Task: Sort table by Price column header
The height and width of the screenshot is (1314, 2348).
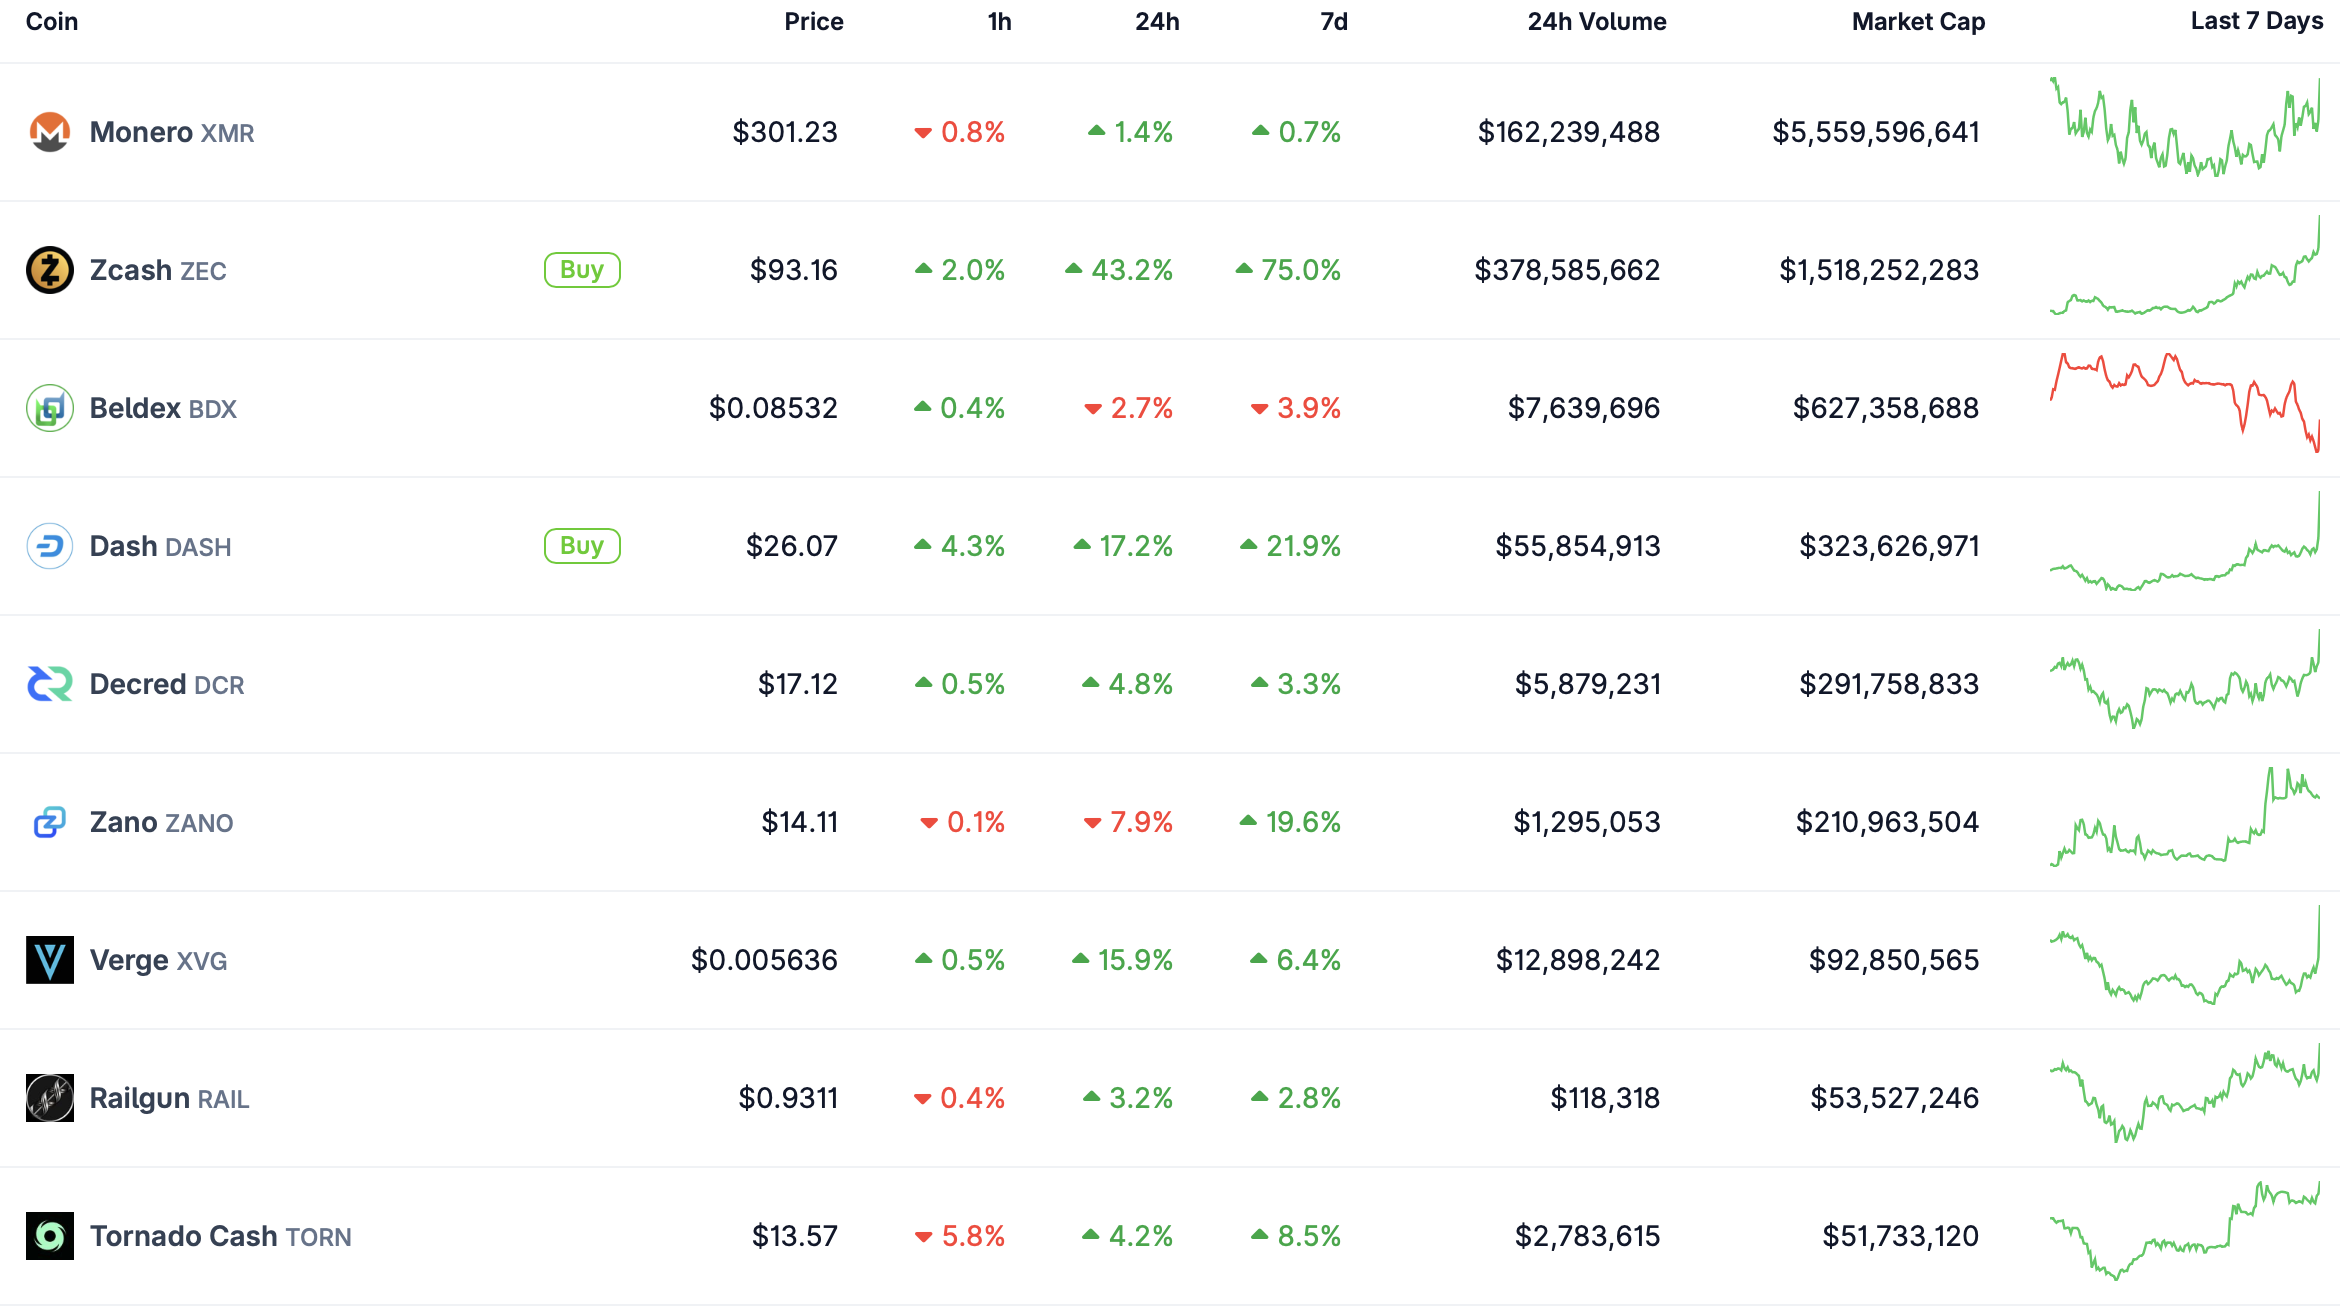Action: 813,22
